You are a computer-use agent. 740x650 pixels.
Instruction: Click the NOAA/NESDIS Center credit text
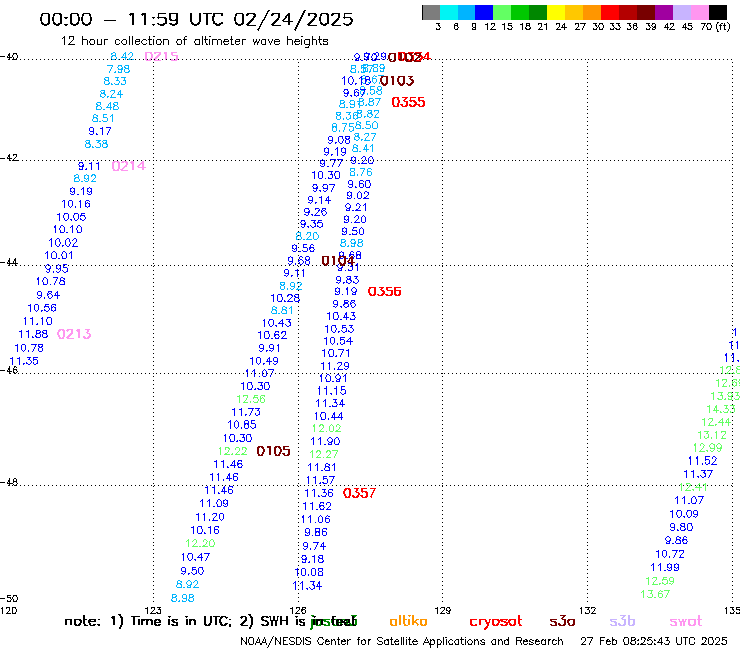point(402,641)
